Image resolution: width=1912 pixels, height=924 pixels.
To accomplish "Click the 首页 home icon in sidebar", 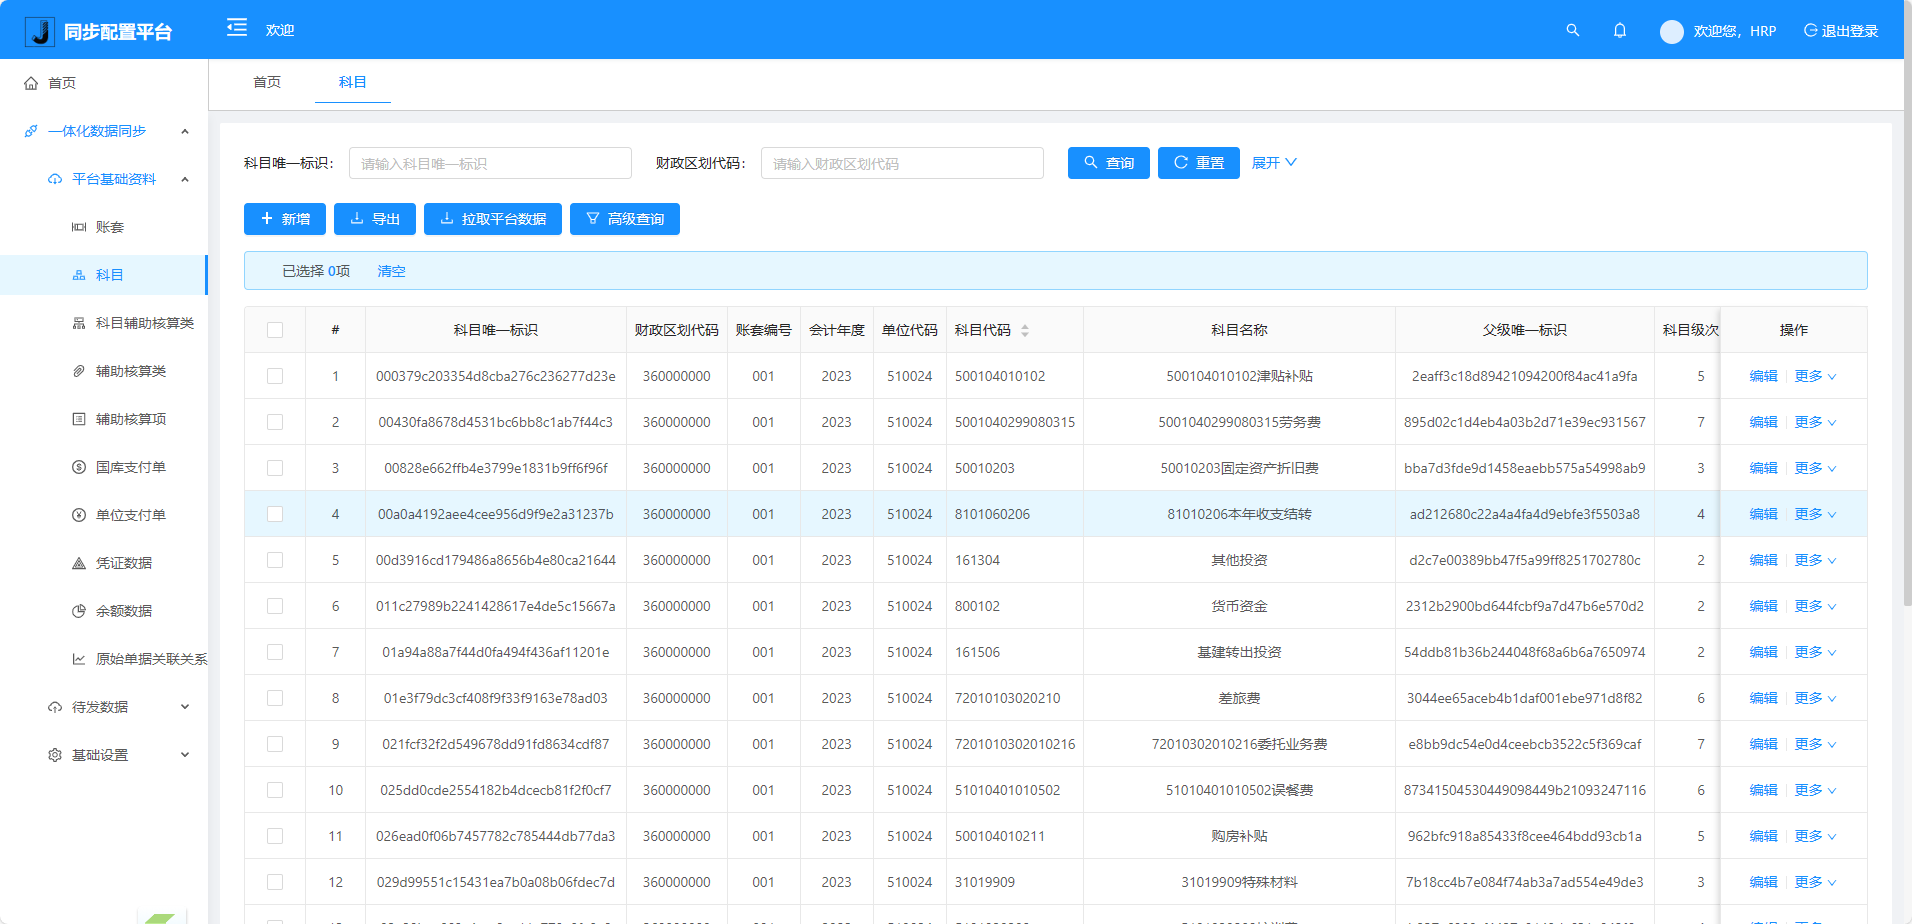I will pyautogui.click(x=31, y=83).
